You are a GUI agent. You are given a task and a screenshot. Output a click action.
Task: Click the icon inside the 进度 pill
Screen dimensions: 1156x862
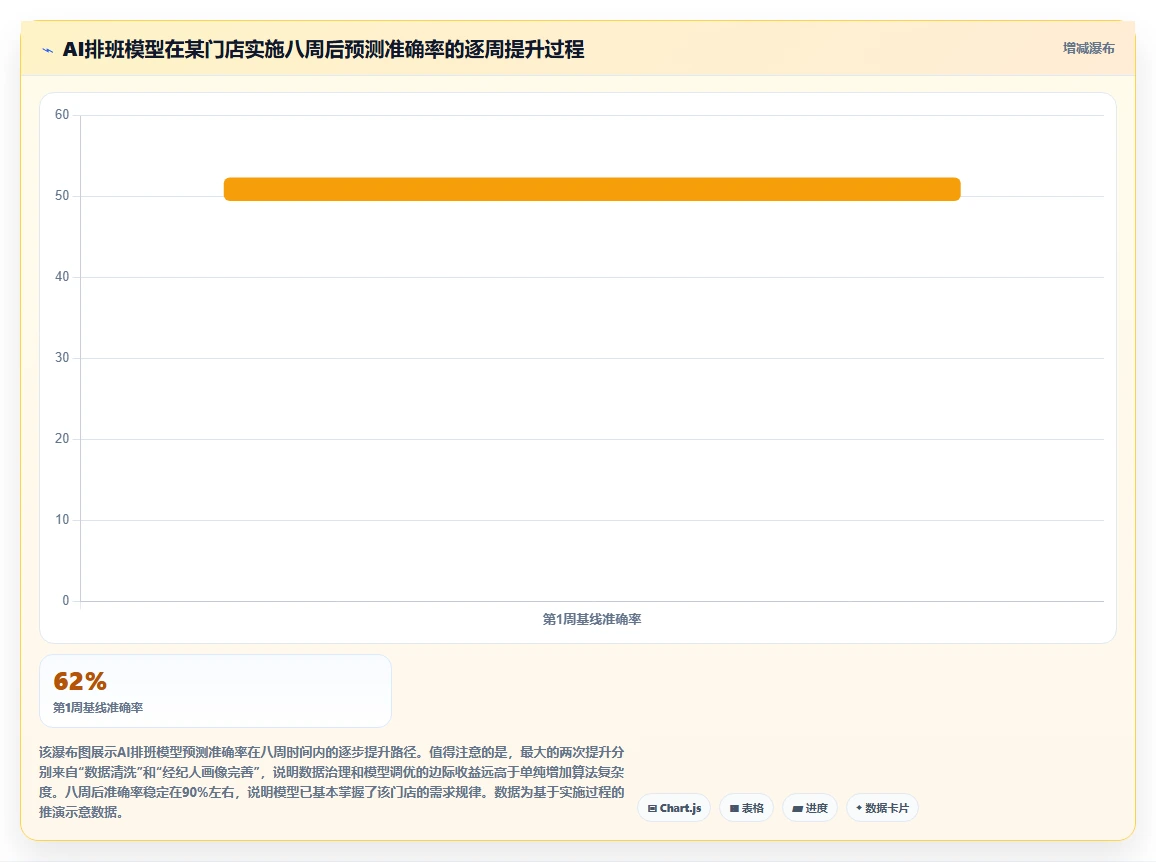point(797,809)
